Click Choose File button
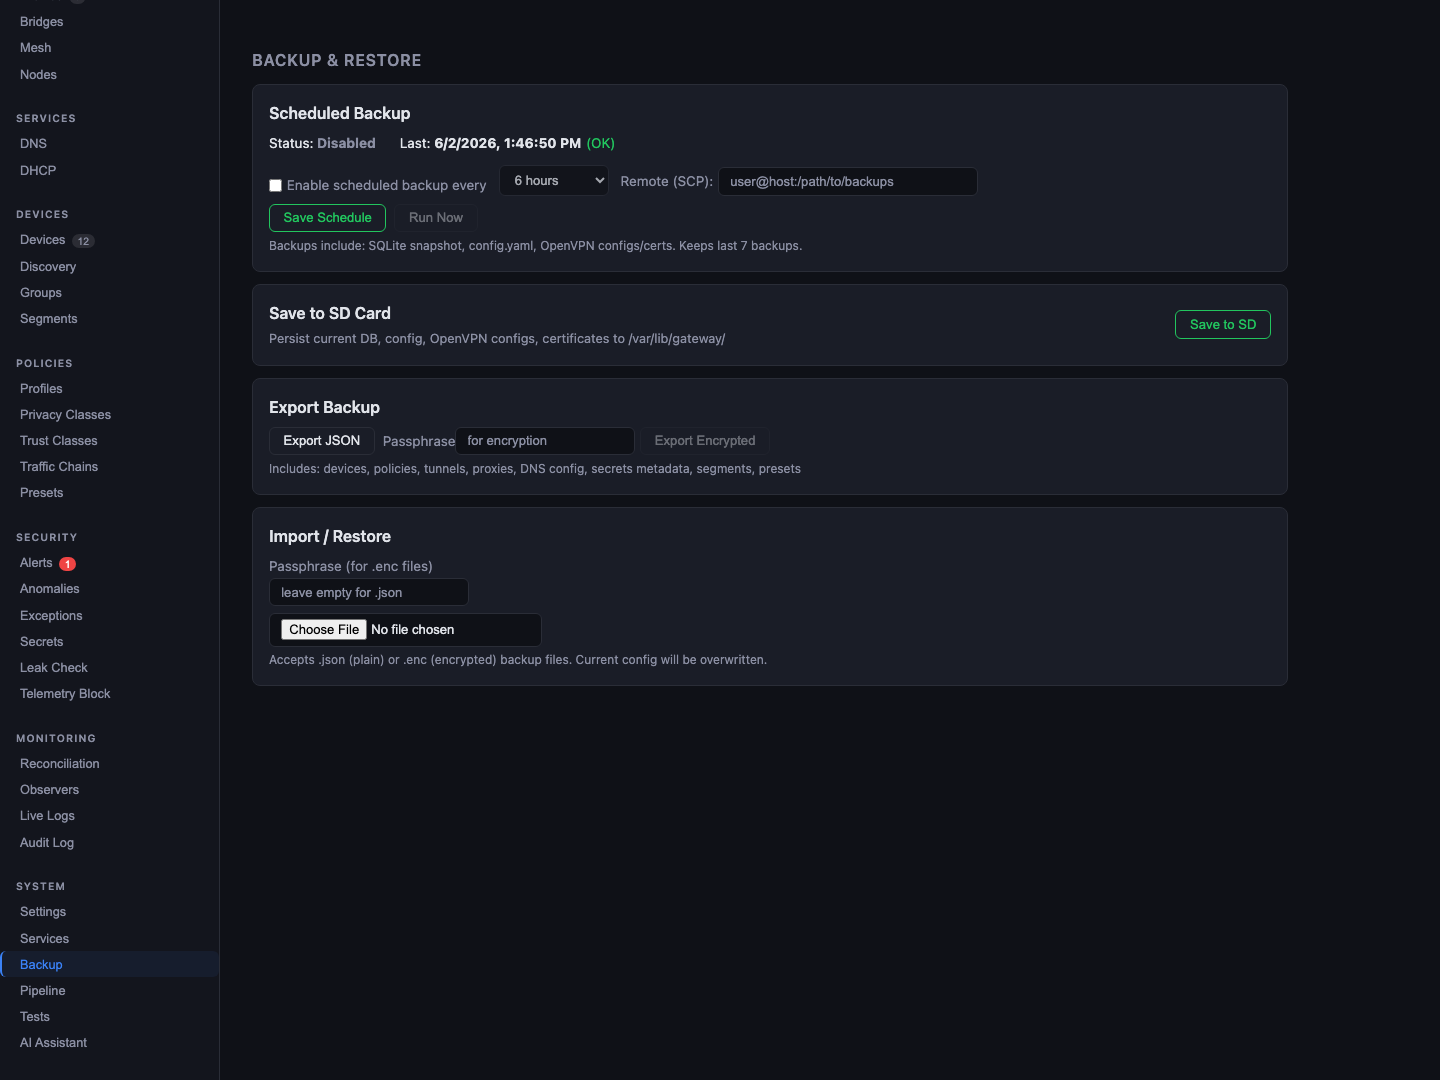 click(324, 629)
